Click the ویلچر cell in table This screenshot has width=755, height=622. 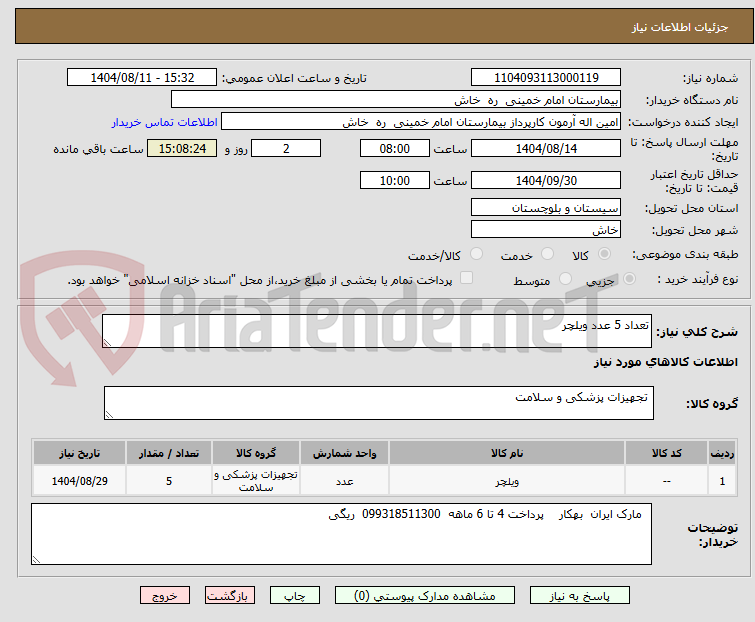point(507,480)
